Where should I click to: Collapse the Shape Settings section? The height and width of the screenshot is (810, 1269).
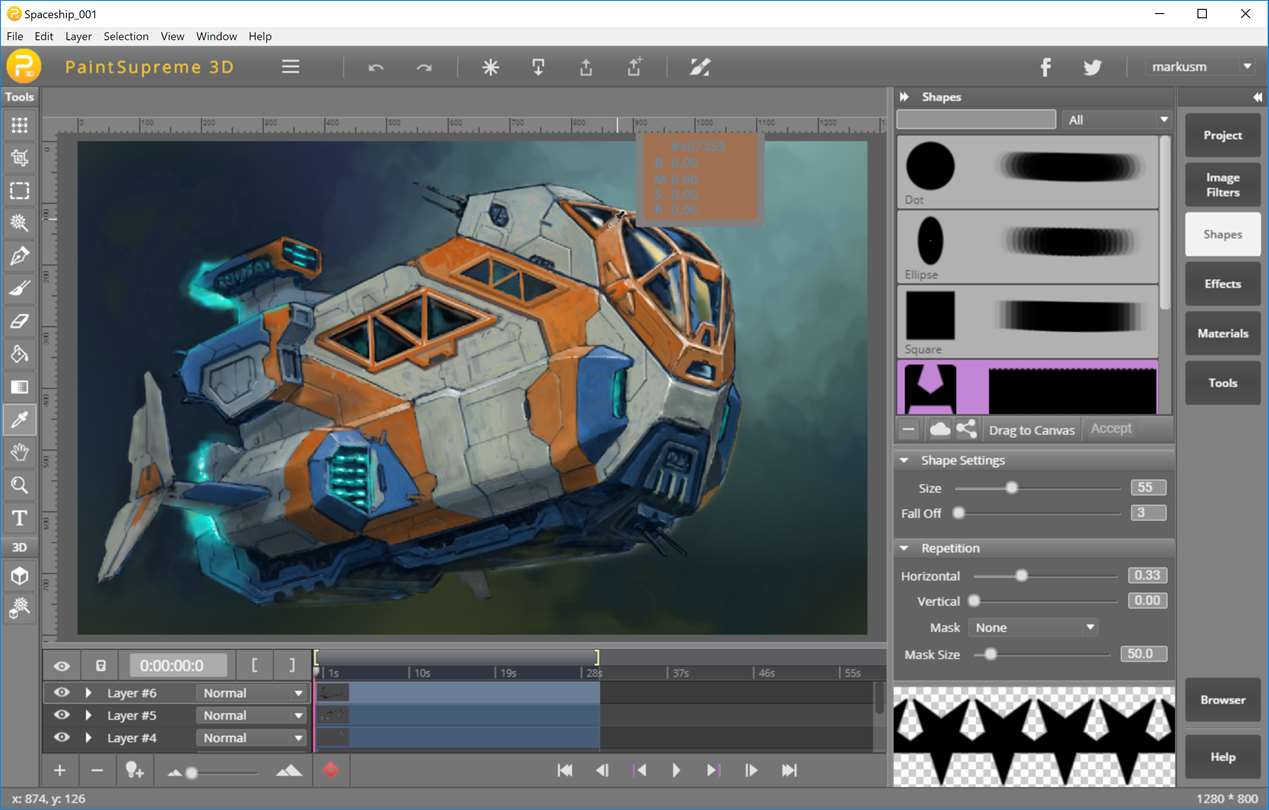(904, 461)
